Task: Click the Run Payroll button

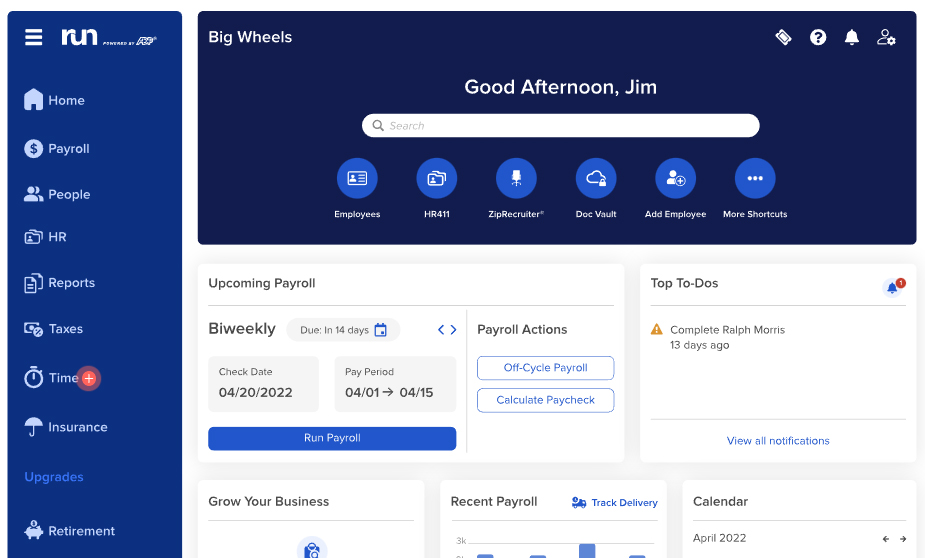Action: (332, 438)
